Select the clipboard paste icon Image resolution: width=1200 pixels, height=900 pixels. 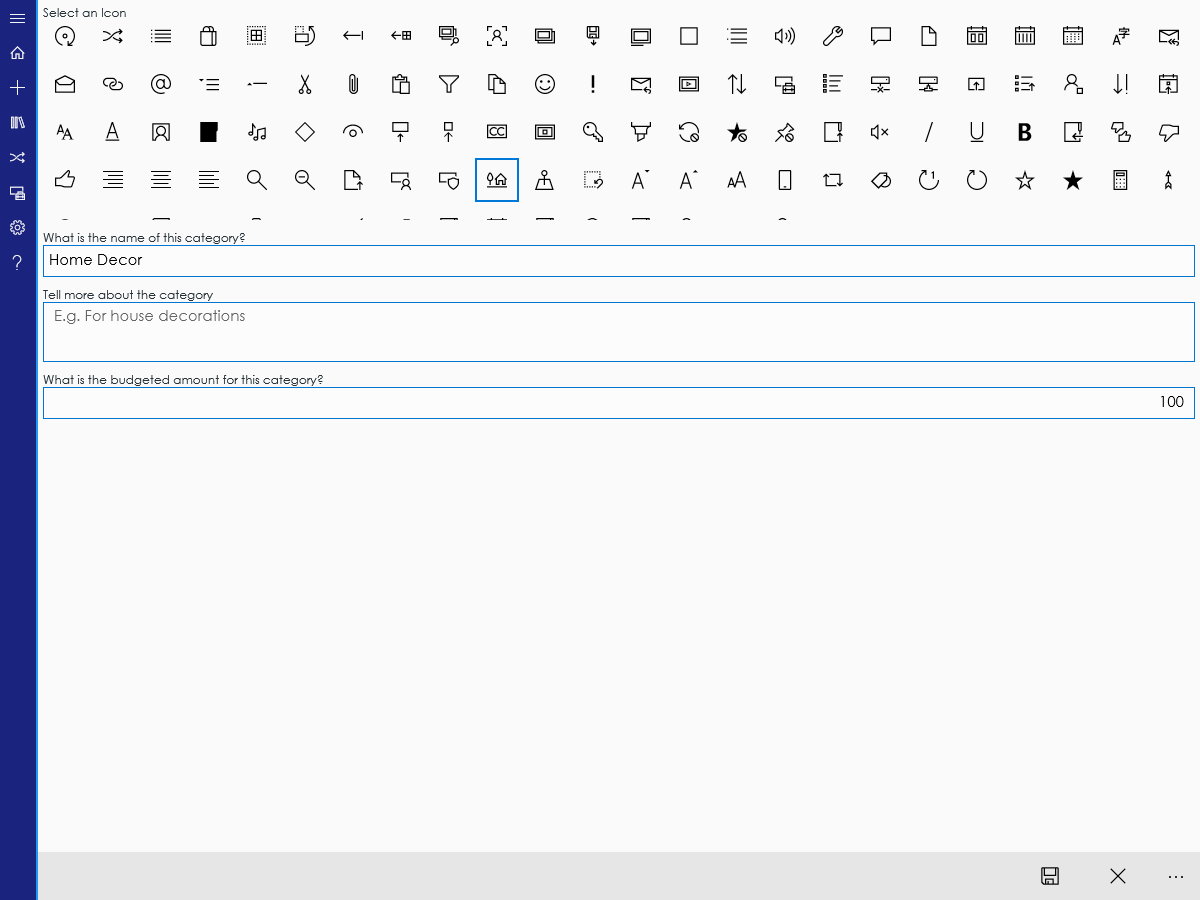401,84
